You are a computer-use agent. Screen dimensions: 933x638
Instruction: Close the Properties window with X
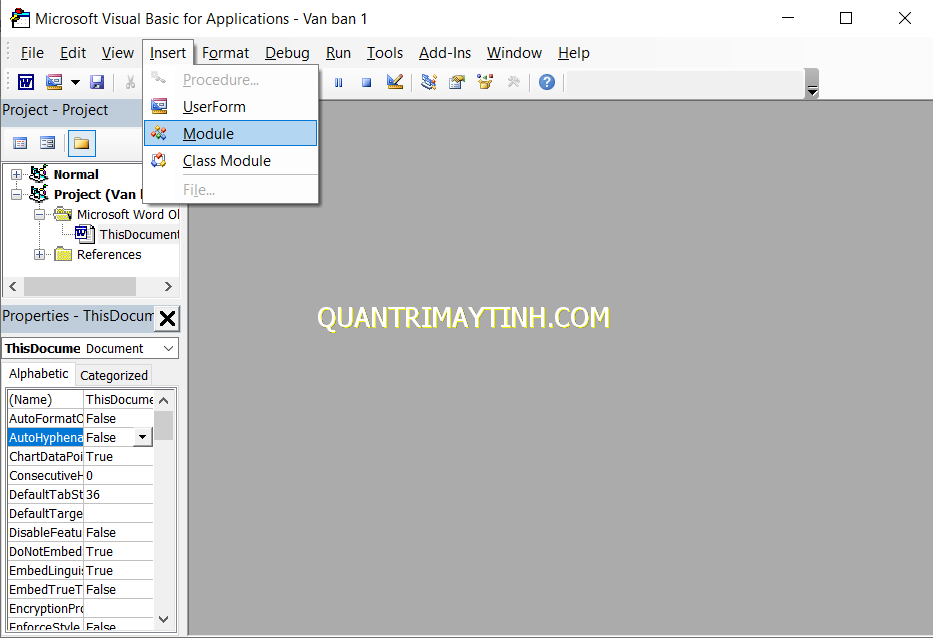tap(168, 318)
